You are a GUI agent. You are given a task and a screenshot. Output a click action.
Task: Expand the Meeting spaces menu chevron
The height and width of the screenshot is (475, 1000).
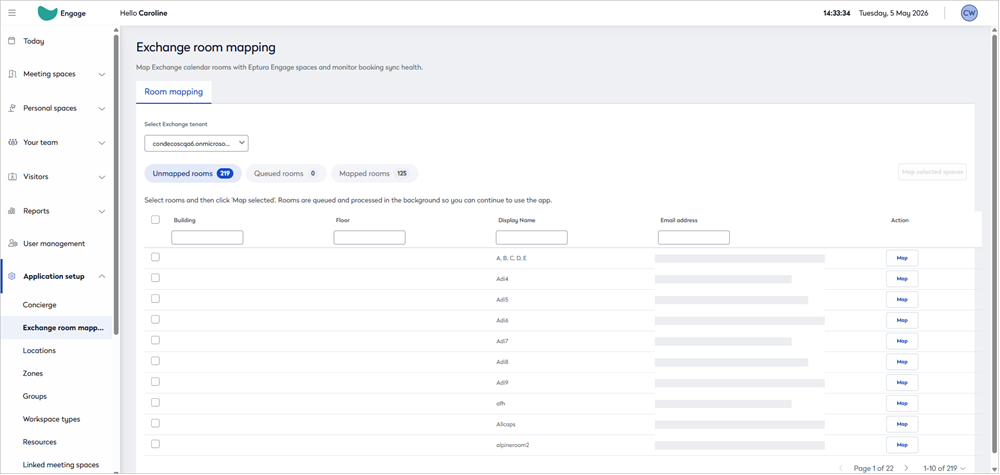[102, 75]
